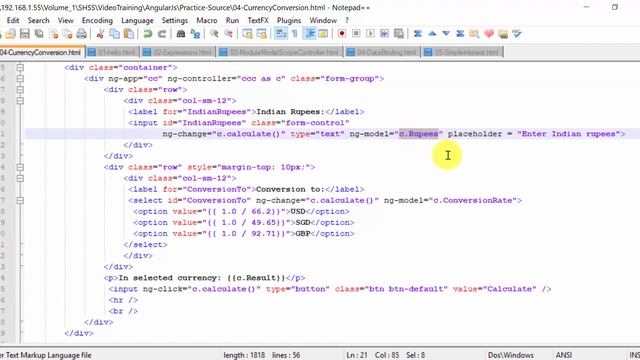640x360 pixels.
Task: Toggle the Indent Guide toolbar icon
Action: [310, 34]
